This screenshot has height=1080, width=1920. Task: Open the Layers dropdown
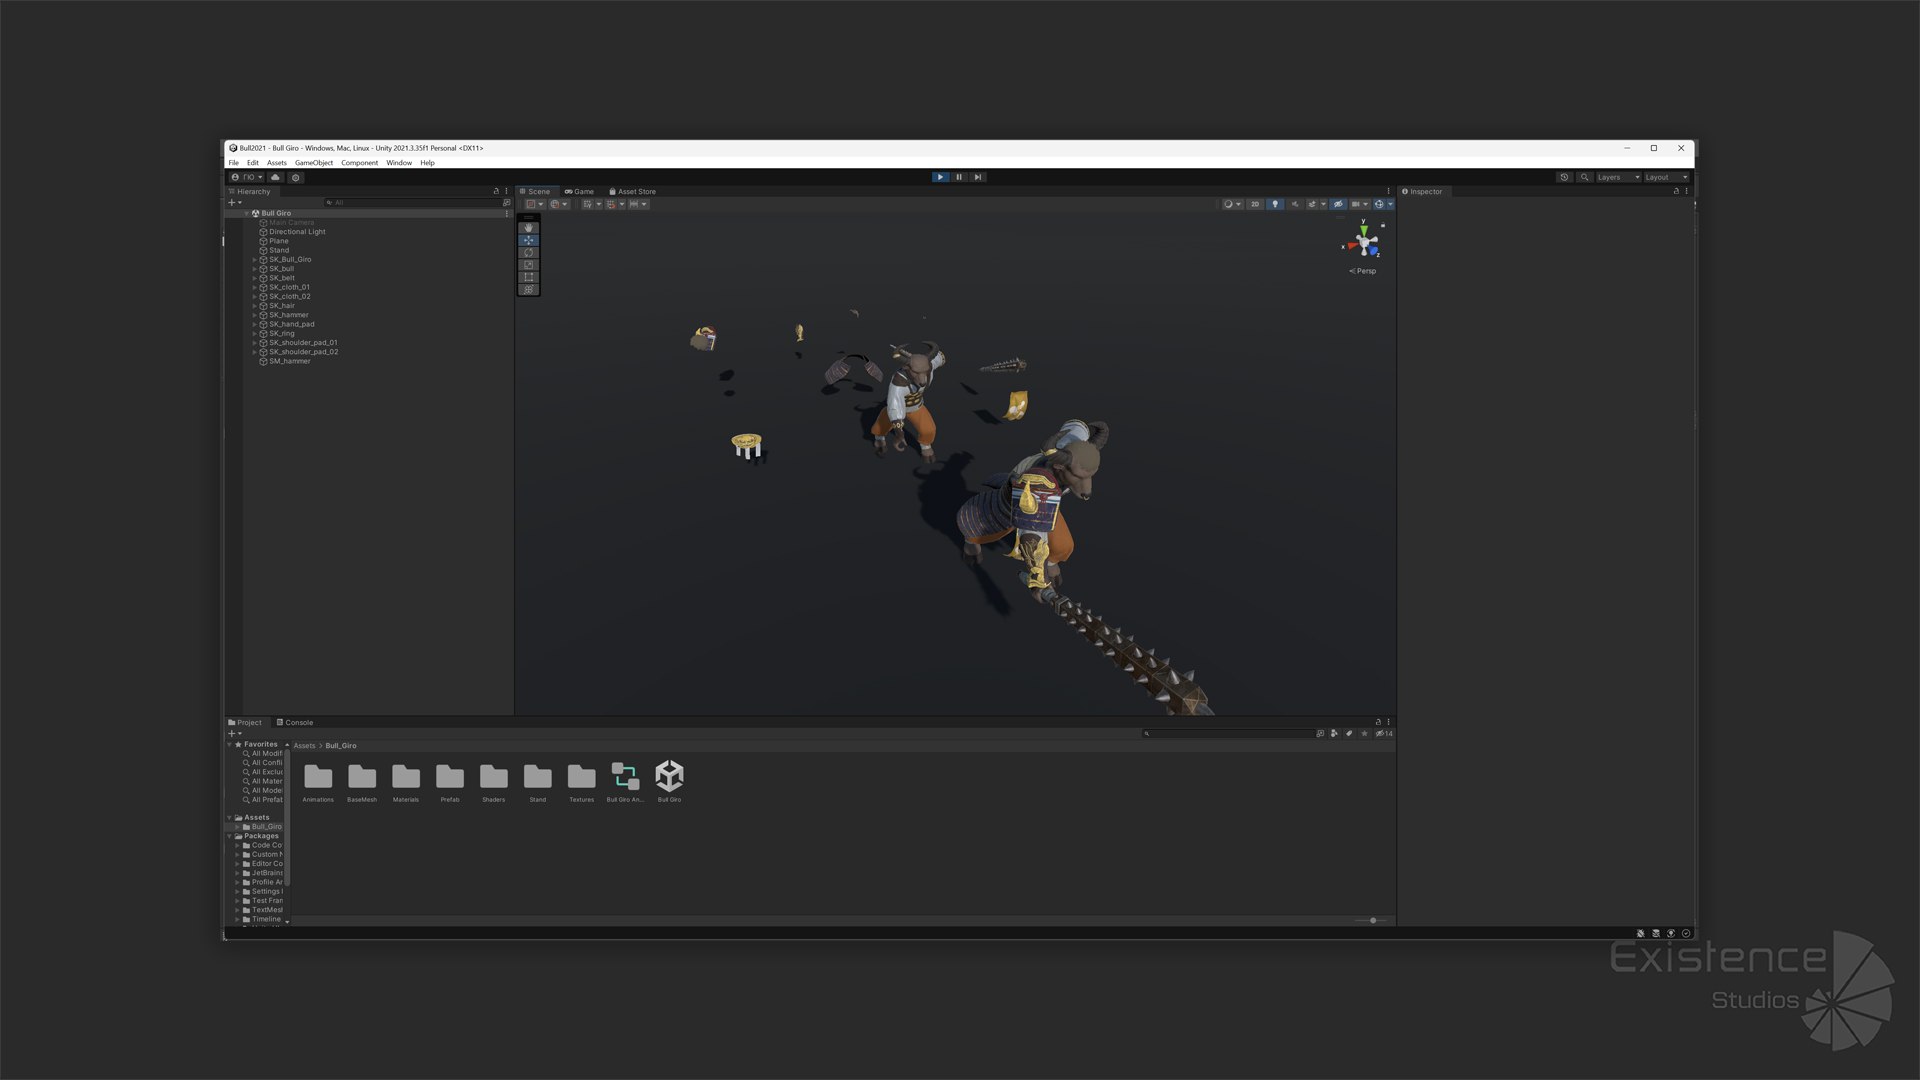click(x=1617, y=177)
